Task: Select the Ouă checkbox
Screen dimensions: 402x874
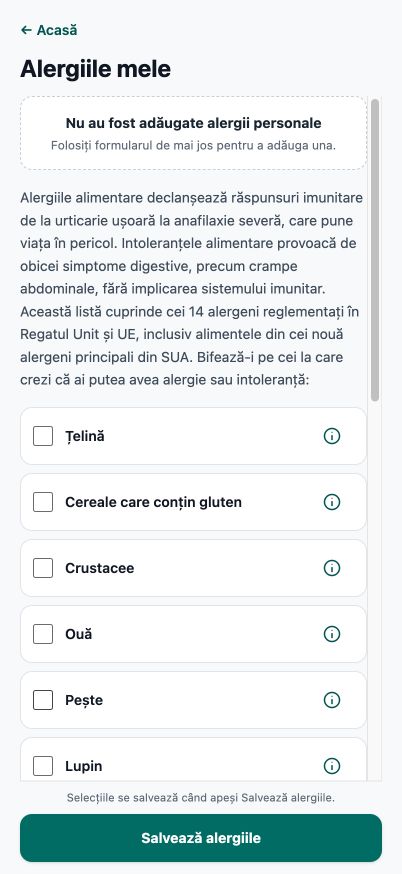Action: click(43, 634)
